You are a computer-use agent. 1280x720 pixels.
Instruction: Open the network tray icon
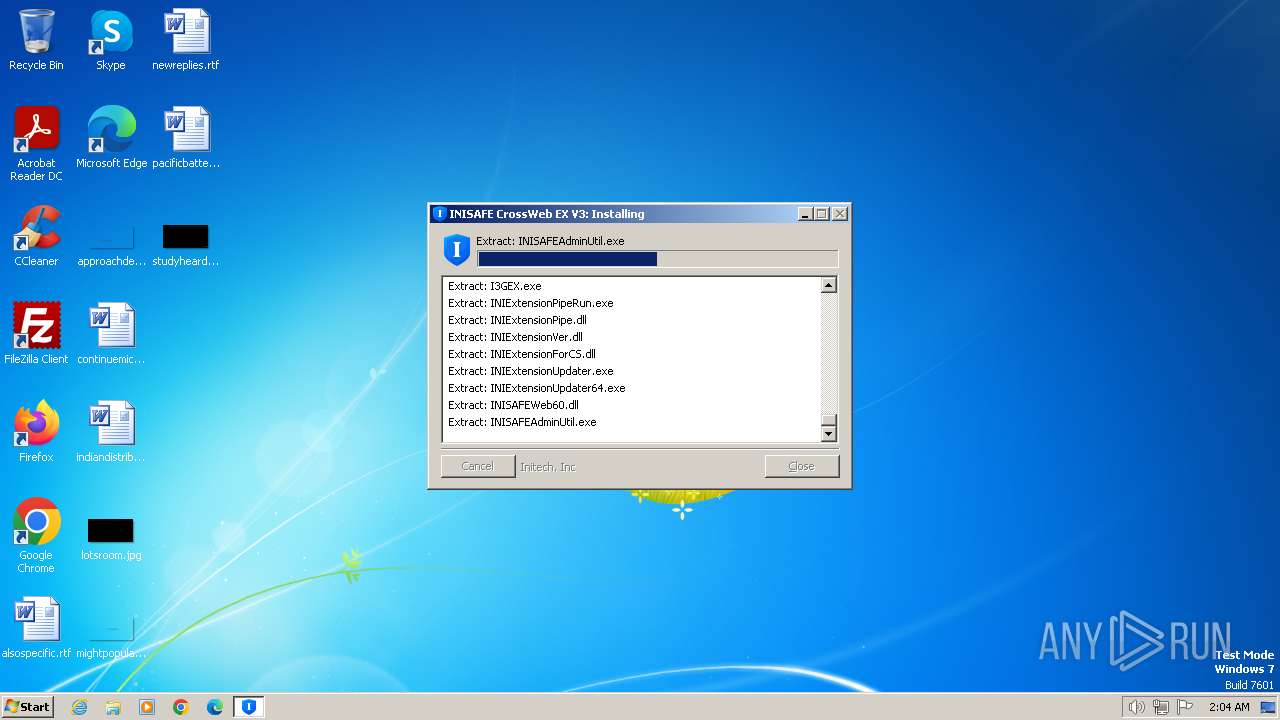point(1161,707)
